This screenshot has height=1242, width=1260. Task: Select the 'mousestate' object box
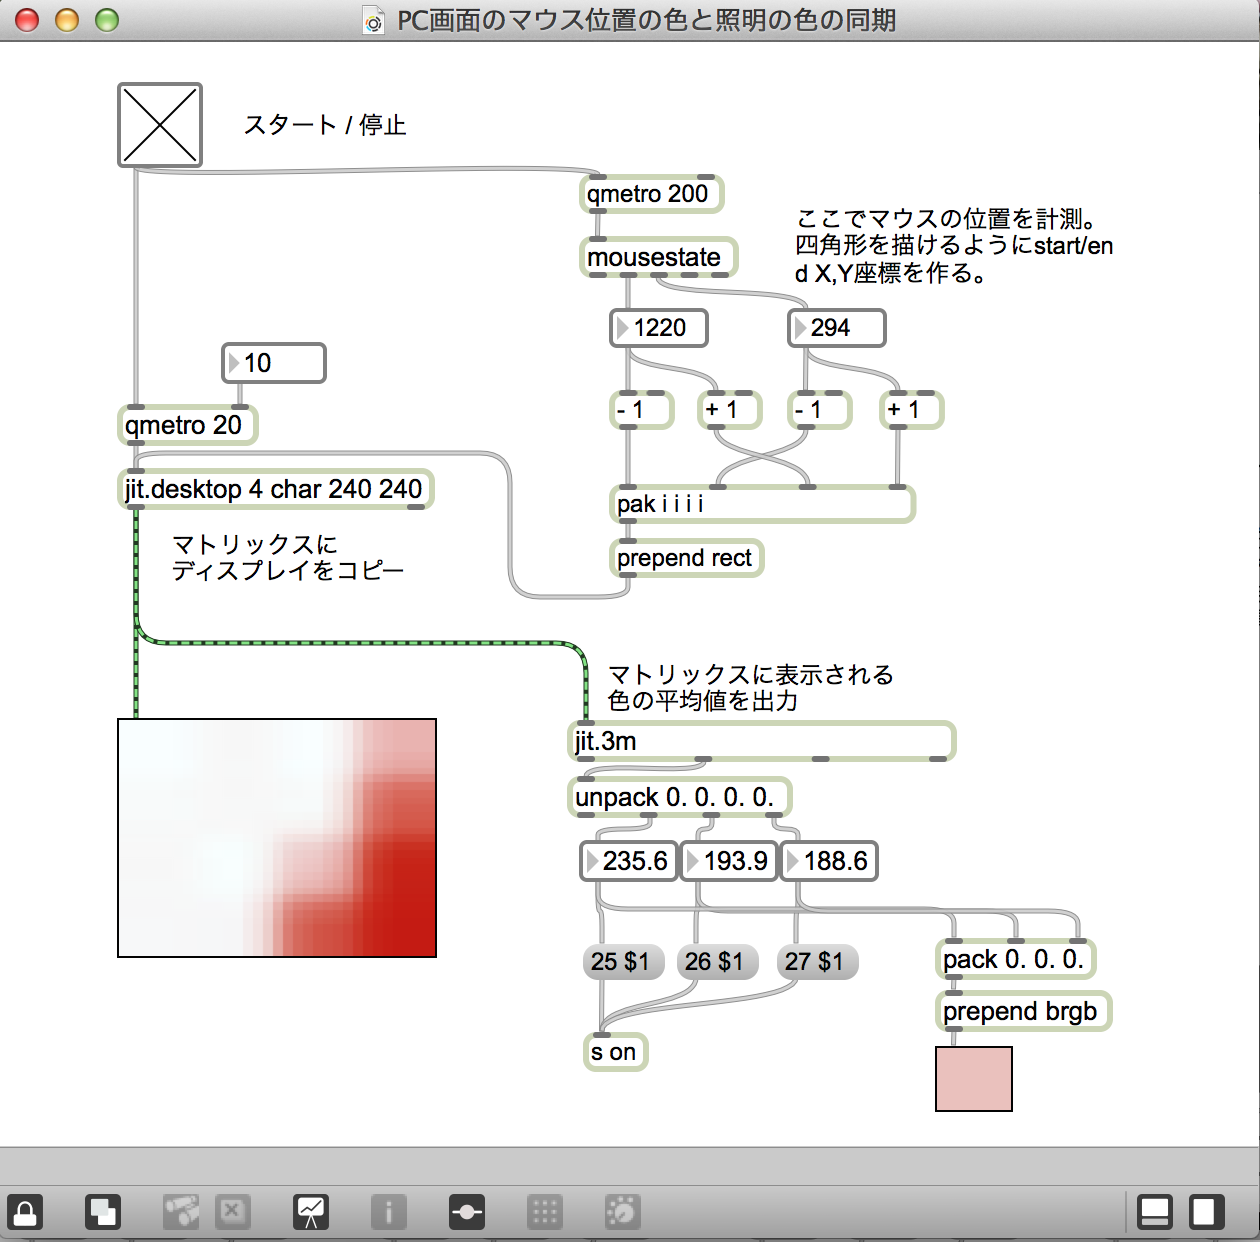(x=656, y=257)
